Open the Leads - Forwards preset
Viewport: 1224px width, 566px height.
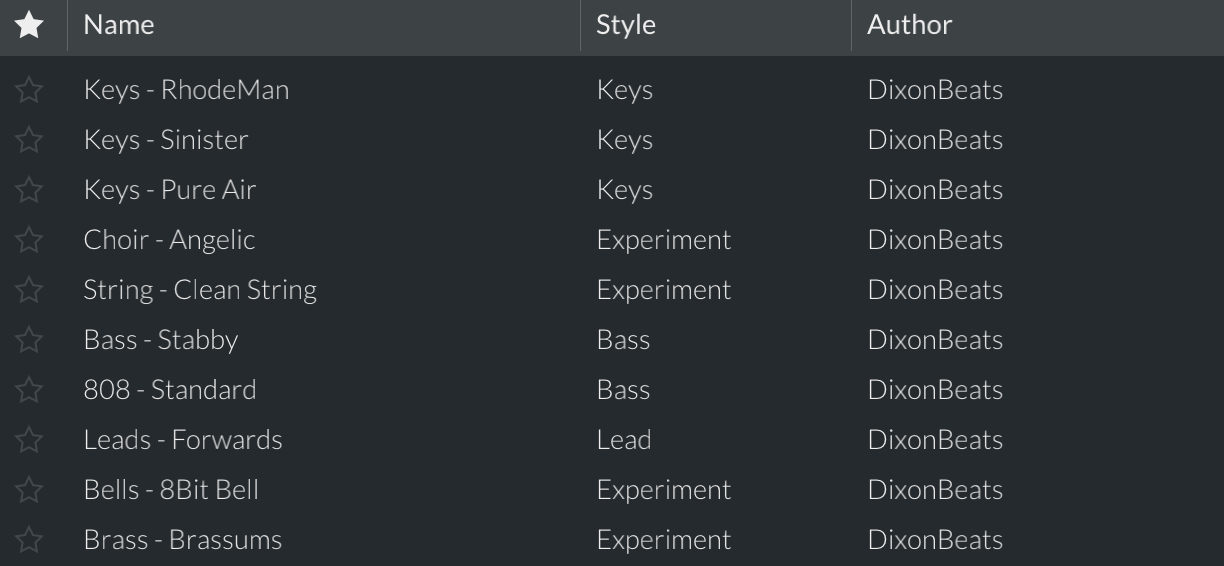pos(183,440)
